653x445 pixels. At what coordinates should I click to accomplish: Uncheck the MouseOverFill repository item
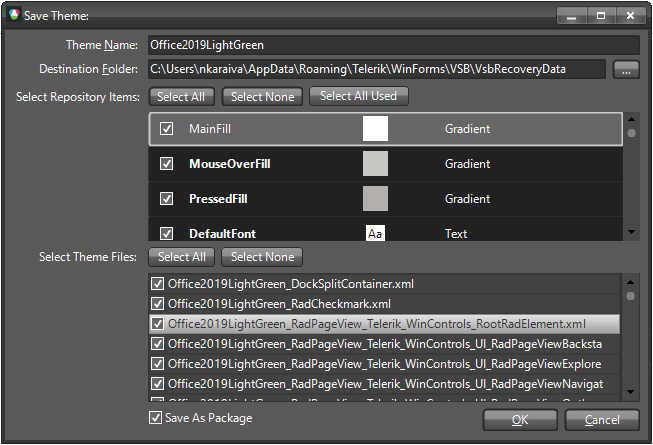(x=167, y=164)
